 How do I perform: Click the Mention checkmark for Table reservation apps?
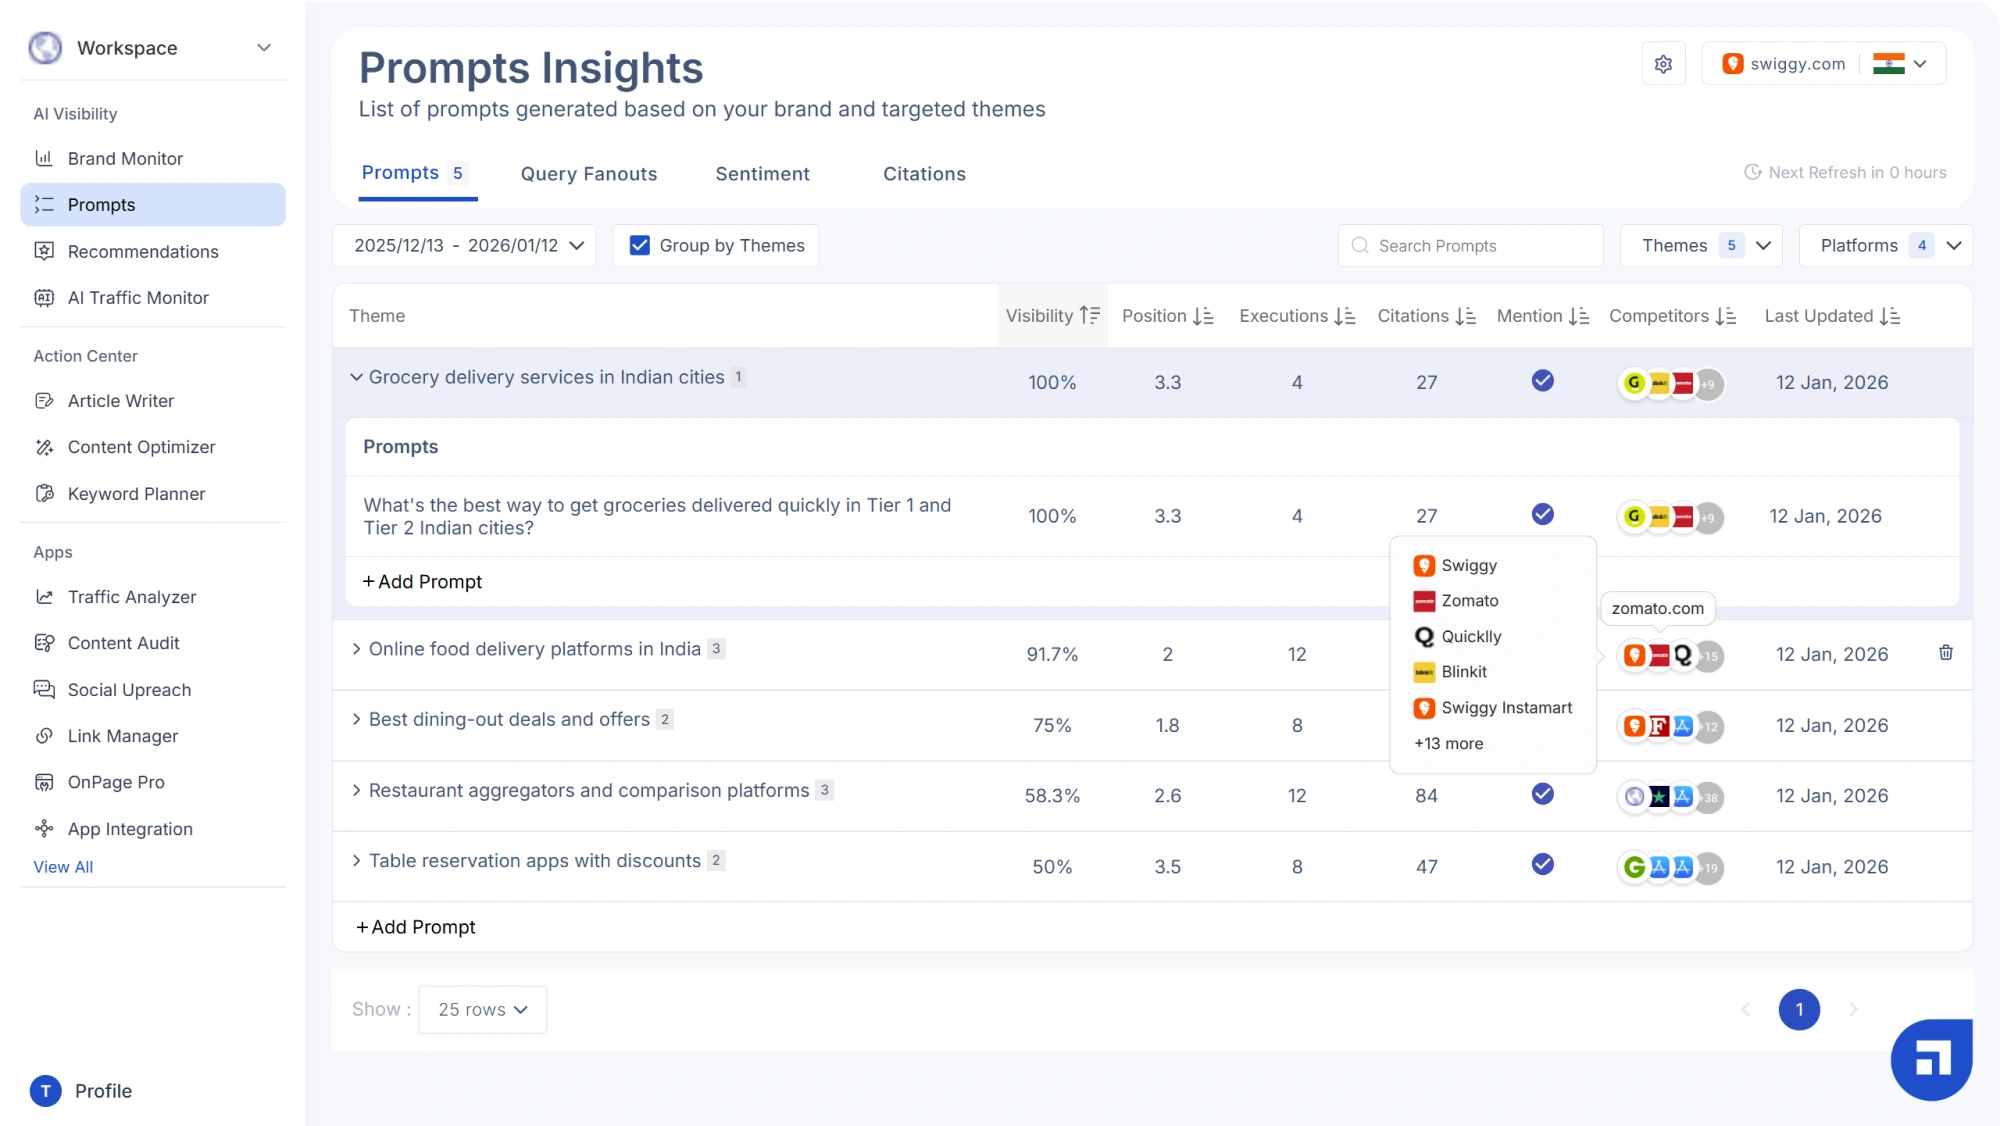point(1542,864)
